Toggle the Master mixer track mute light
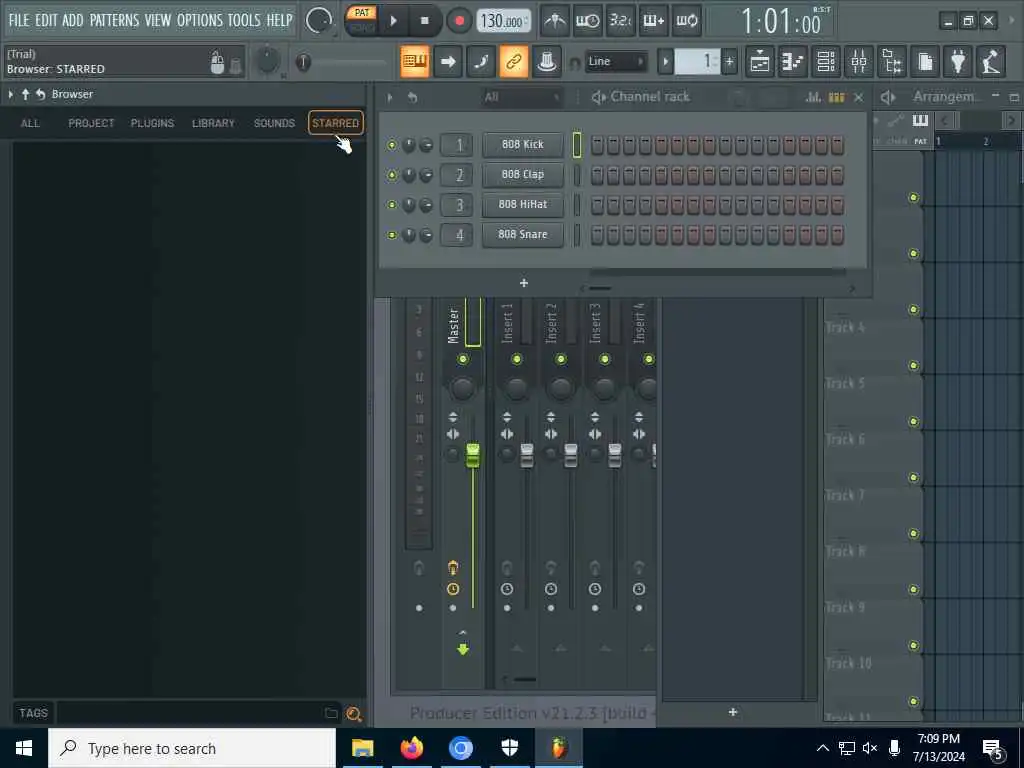The height and width of the screenshot is (768, 1024). click(x=463, y=359)
